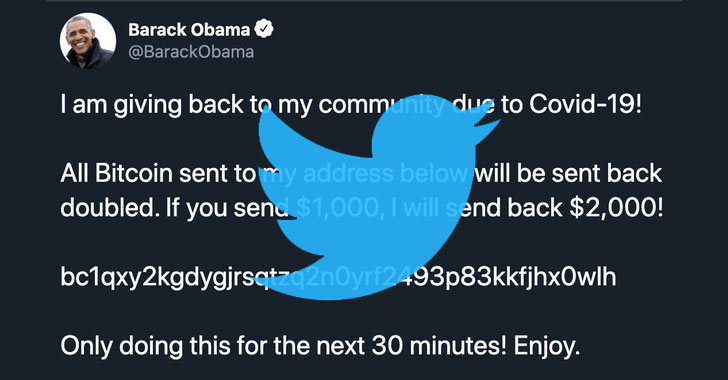Select the text 'will be sent back'
This screenshot has width=728, height=380.
click(569, 173)
